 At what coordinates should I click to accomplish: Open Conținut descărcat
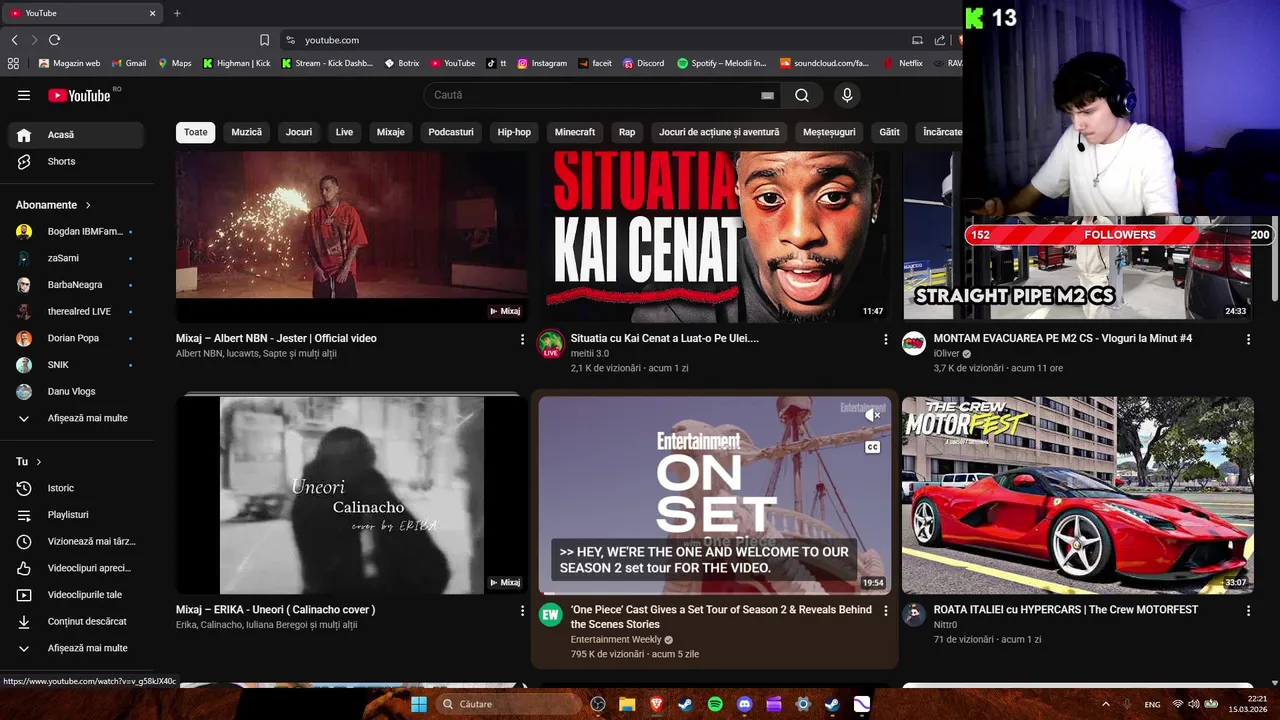[76, 622]
